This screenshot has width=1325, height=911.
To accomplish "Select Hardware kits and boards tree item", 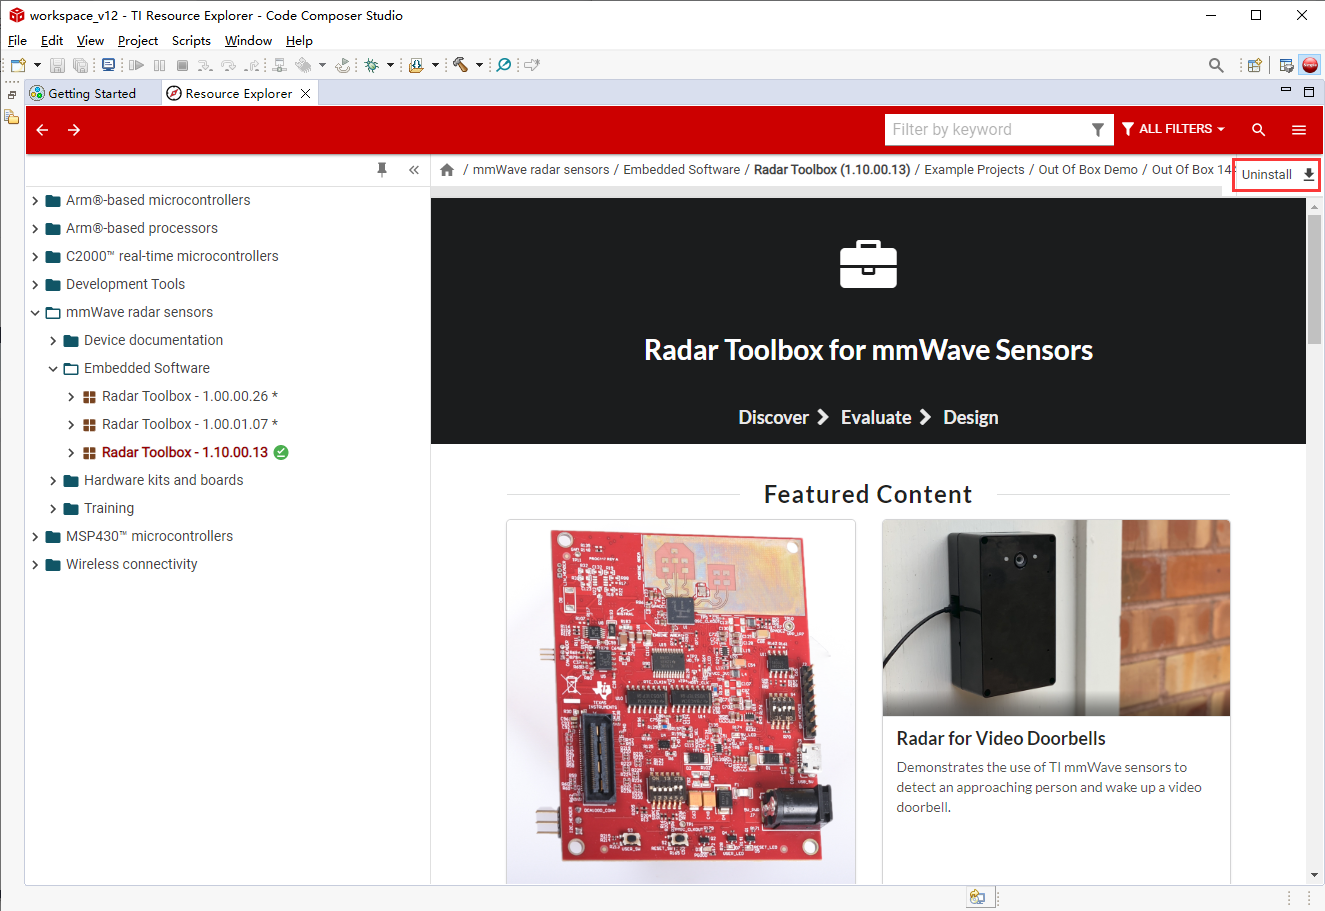I will pos(164,481).
